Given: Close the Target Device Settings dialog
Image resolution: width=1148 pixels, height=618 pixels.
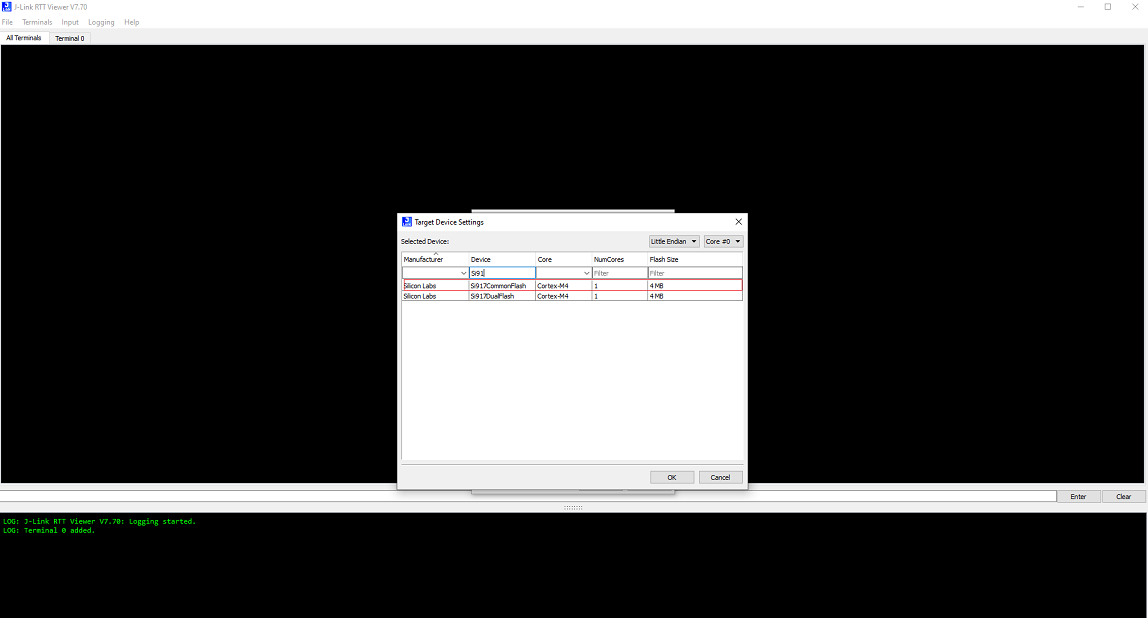Looking at the screenshot, I should coord(738,222).
